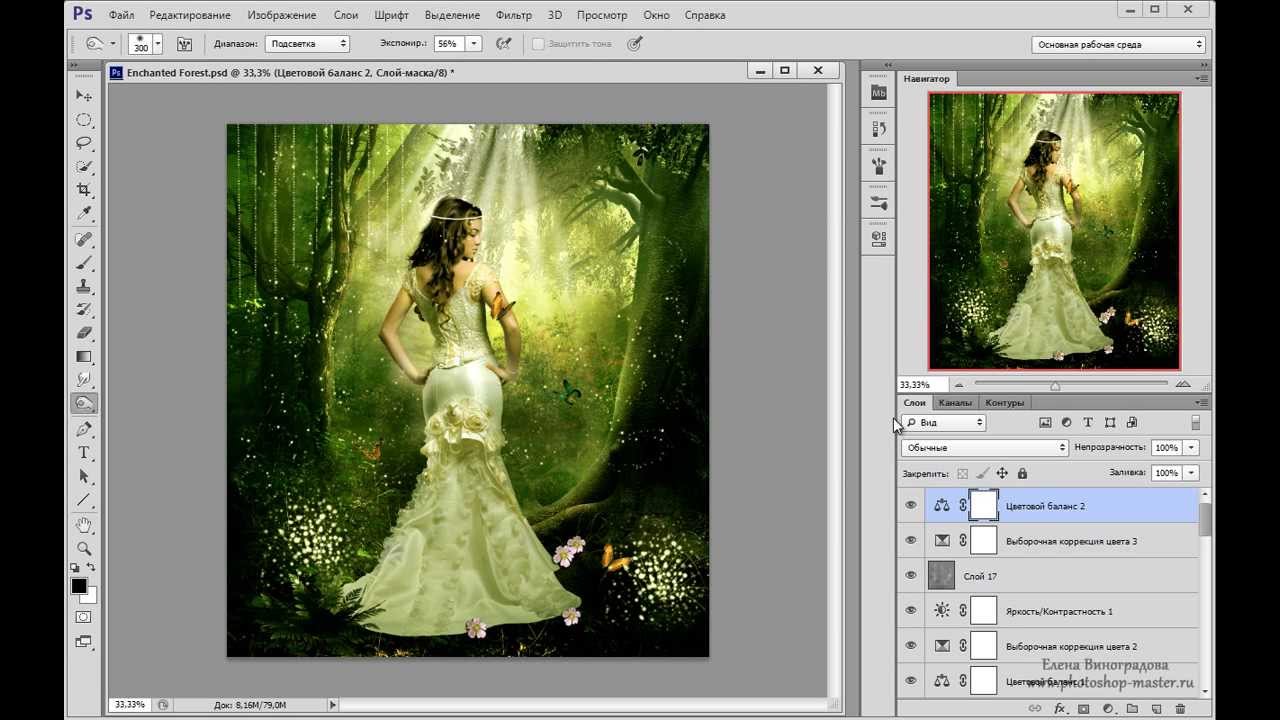
Task: Open the brush size preset picker arrow
Action: click(x=158, y=44)
